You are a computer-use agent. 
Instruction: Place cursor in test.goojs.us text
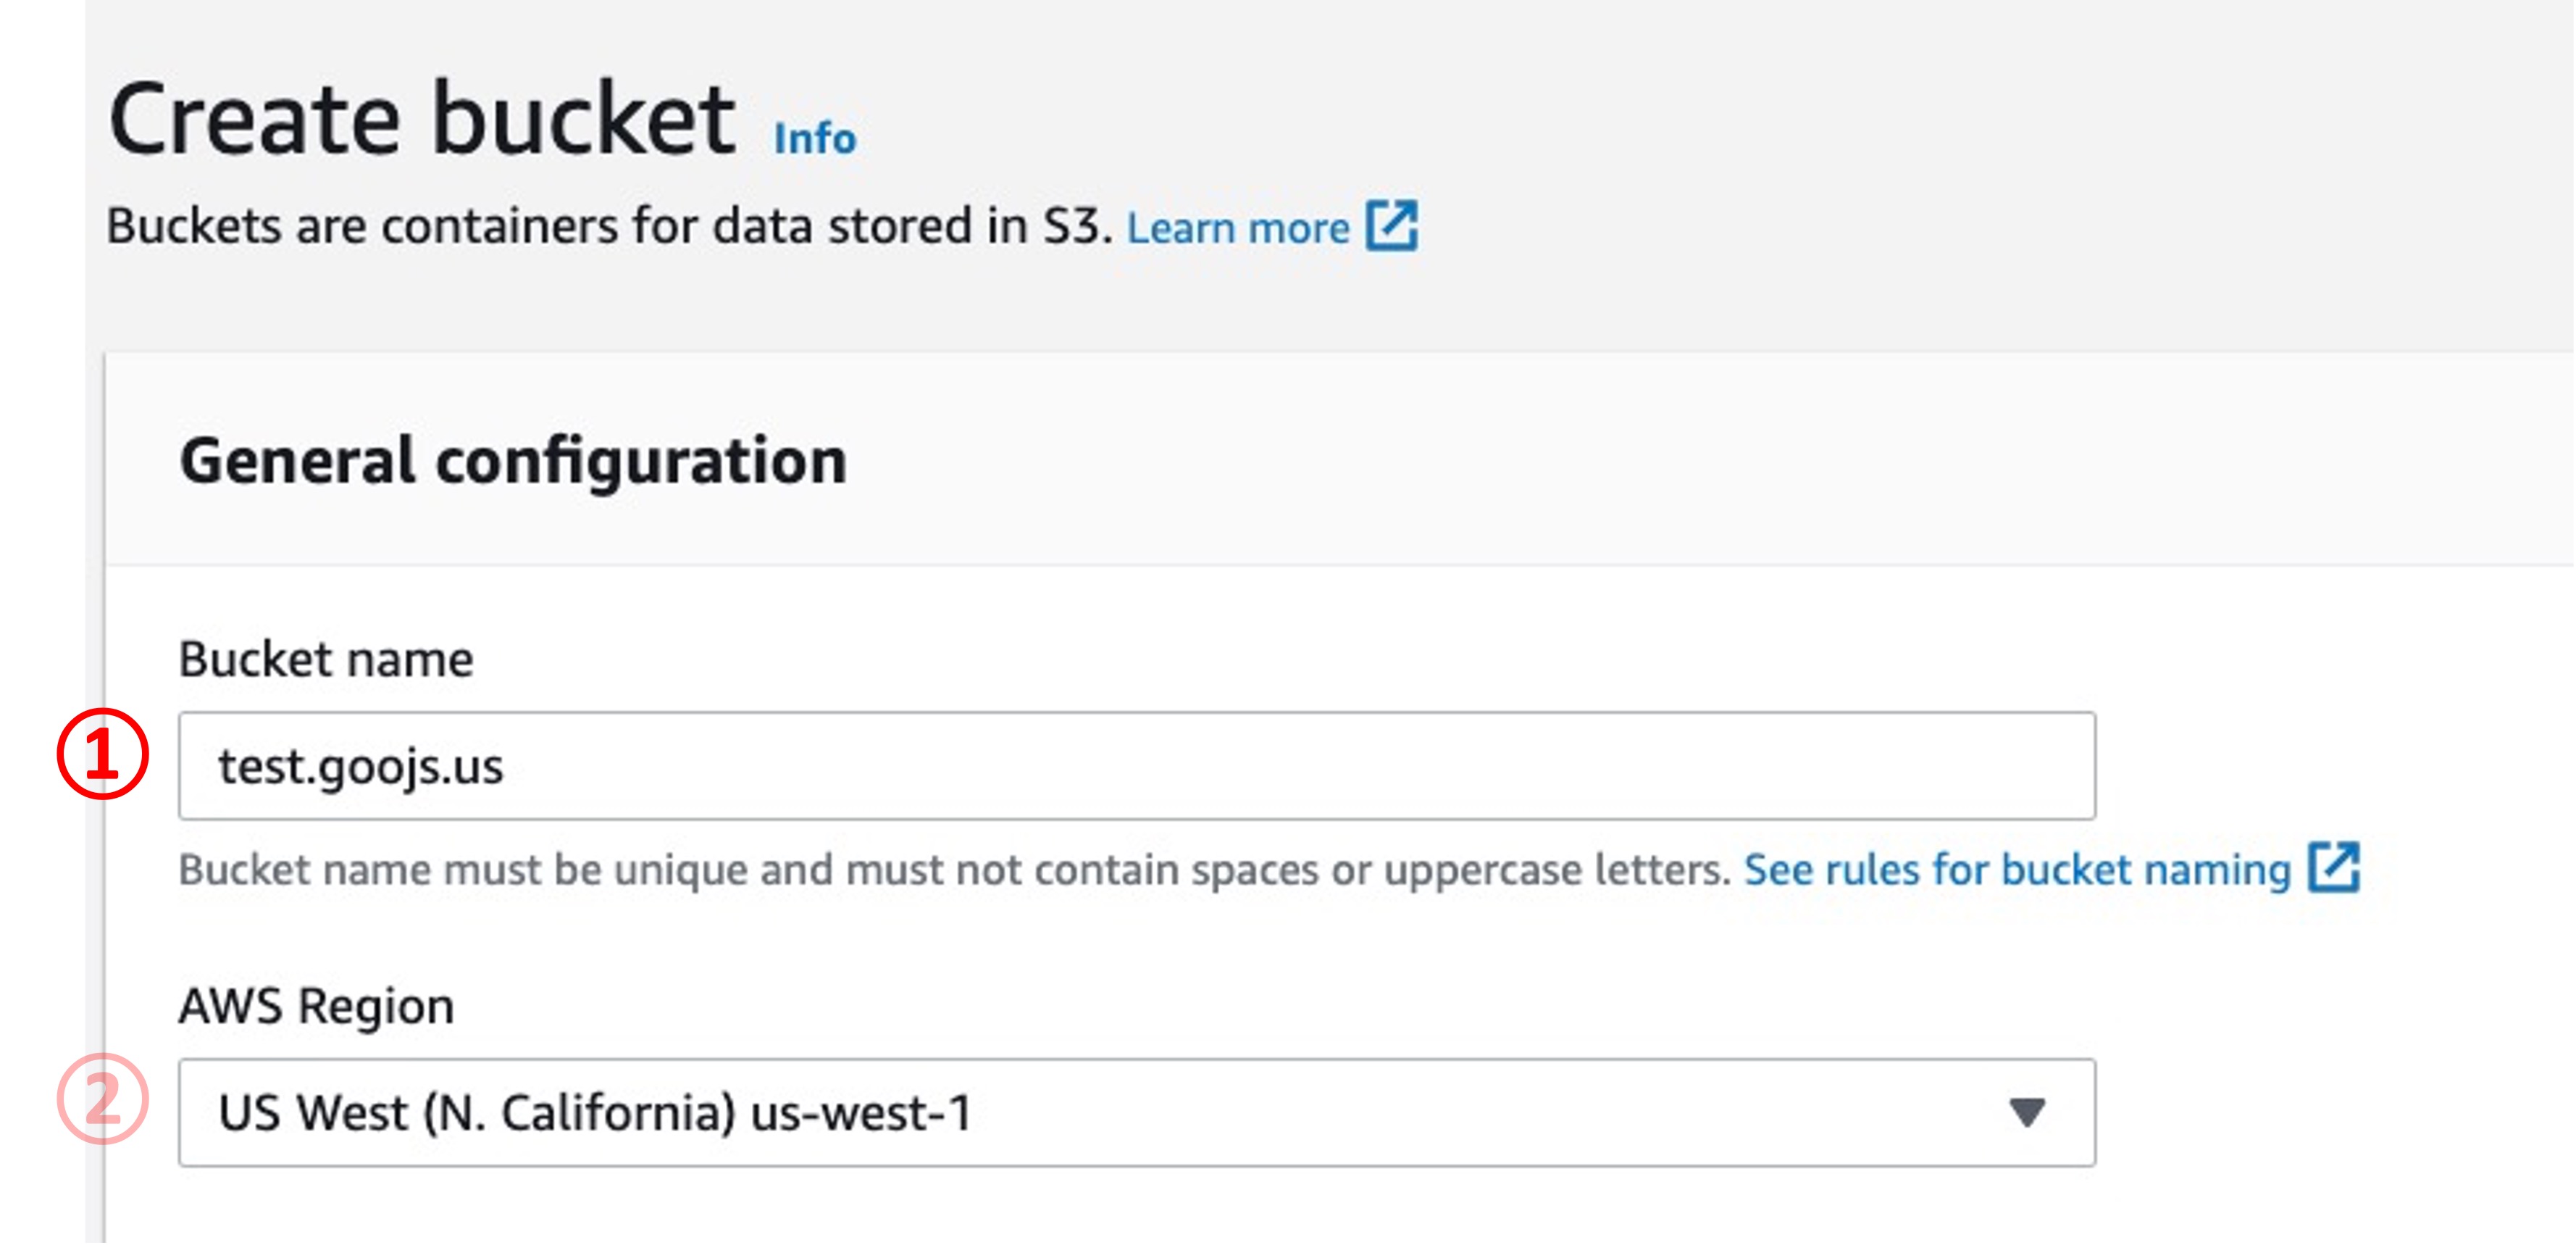[361, 767]
